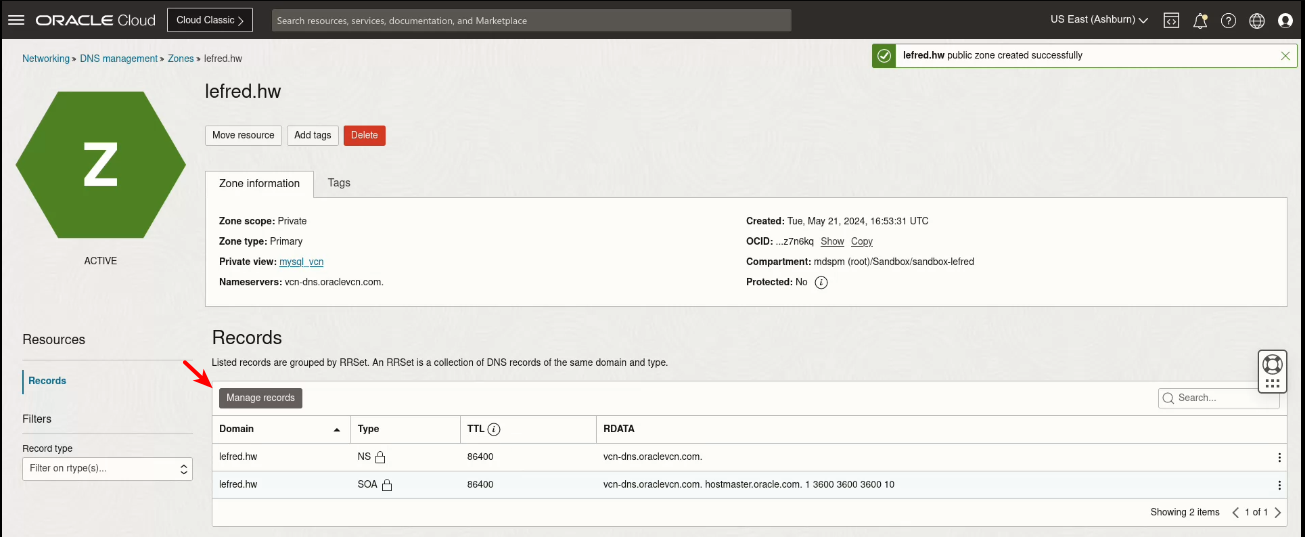
Task: Switch to Cloud Classic view
Action: 210,20
